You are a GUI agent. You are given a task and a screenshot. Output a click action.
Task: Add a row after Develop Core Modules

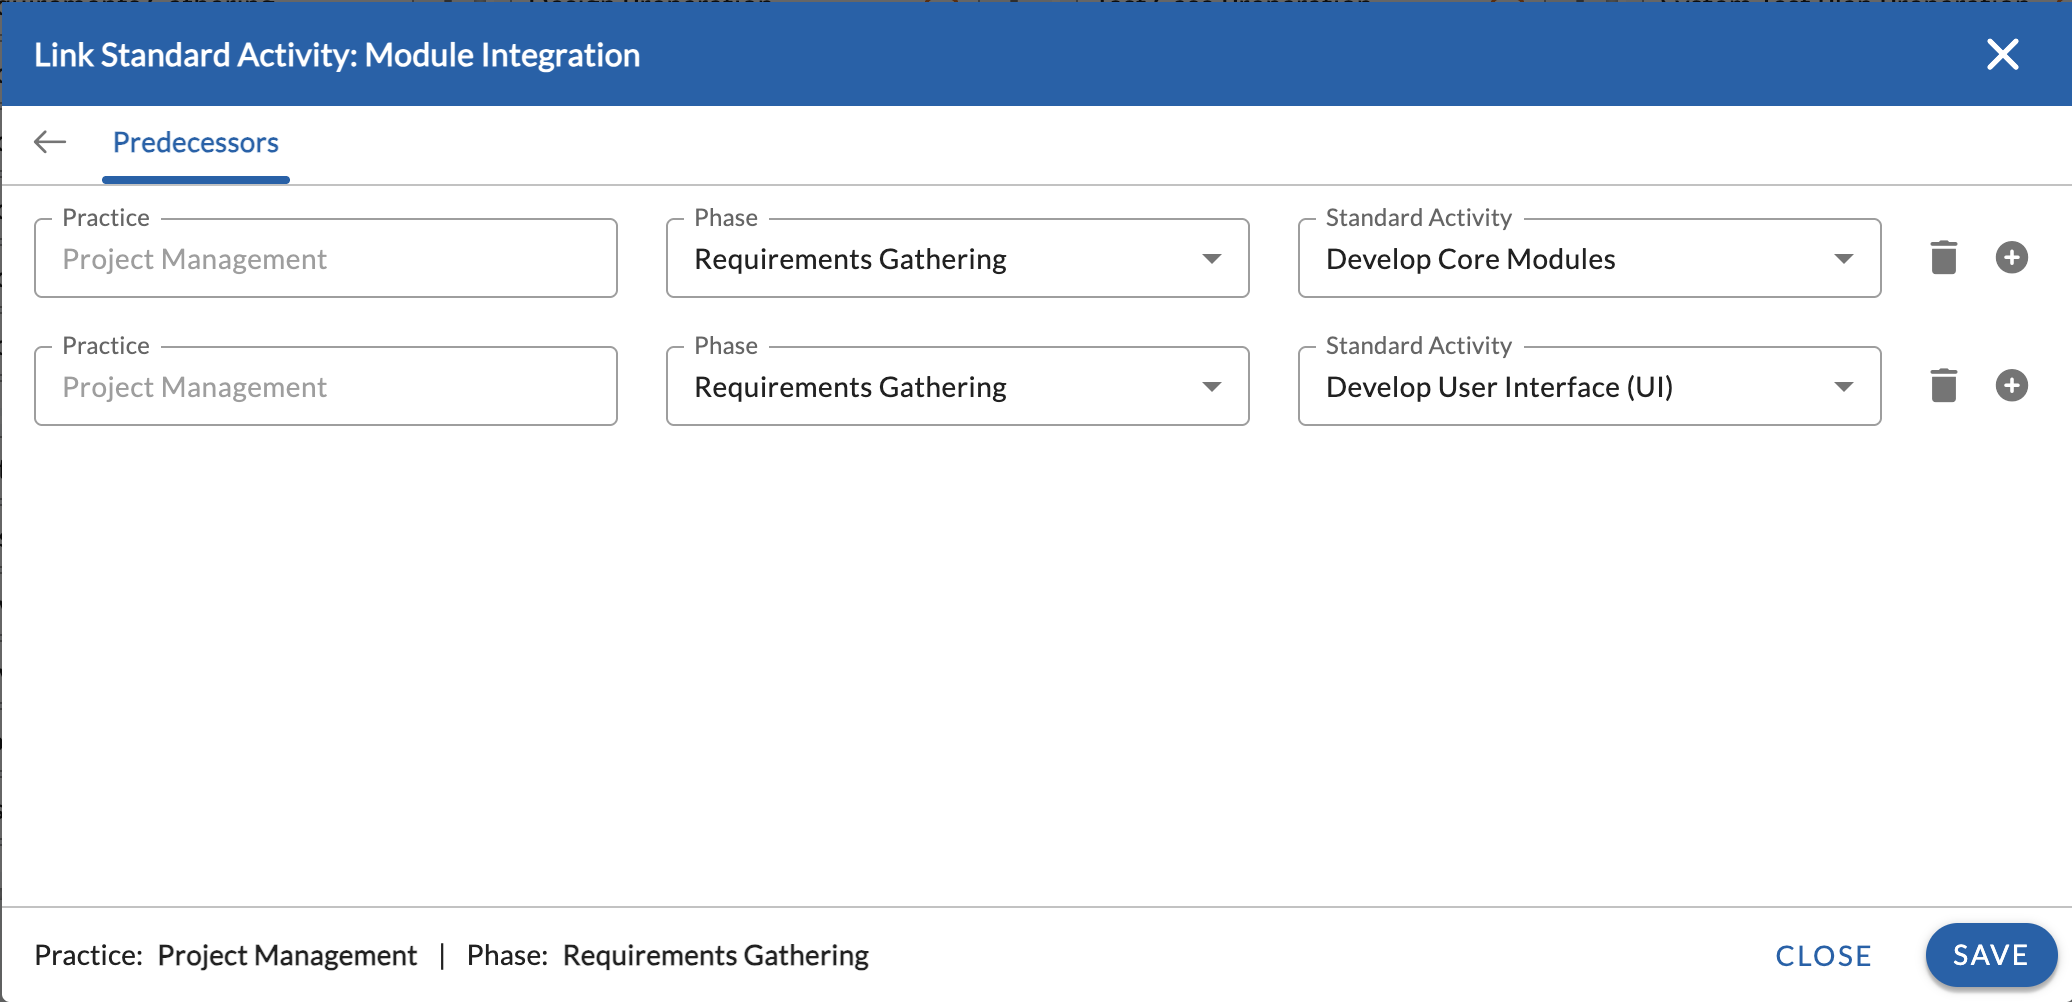2011,258
